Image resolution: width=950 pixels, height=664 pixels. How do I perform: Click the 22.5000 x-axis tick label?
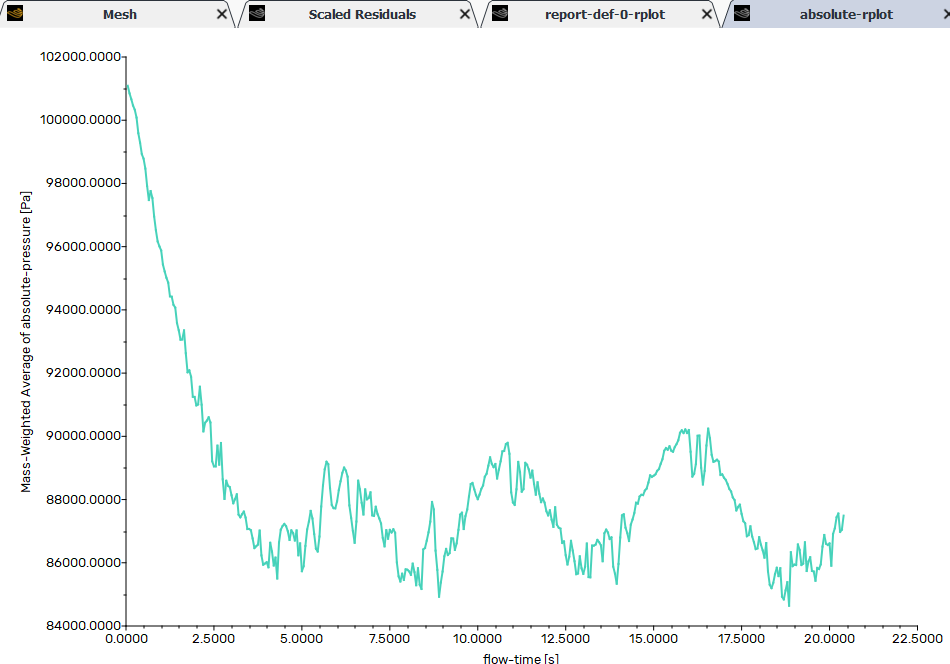(917, 638)
